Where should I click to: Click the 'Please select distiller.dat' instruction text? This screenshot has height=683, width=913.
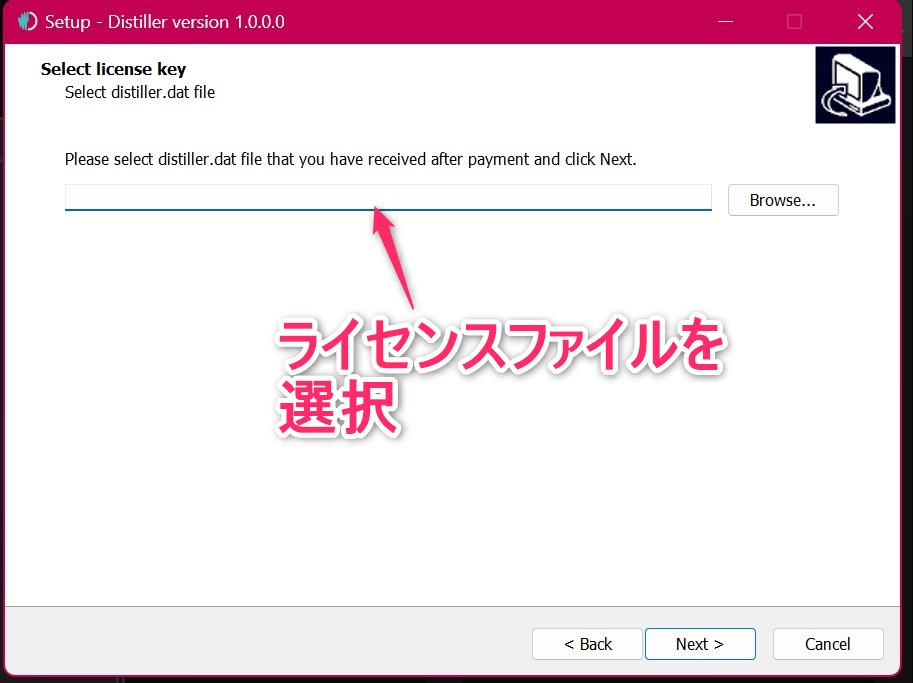tap(350, 159)
